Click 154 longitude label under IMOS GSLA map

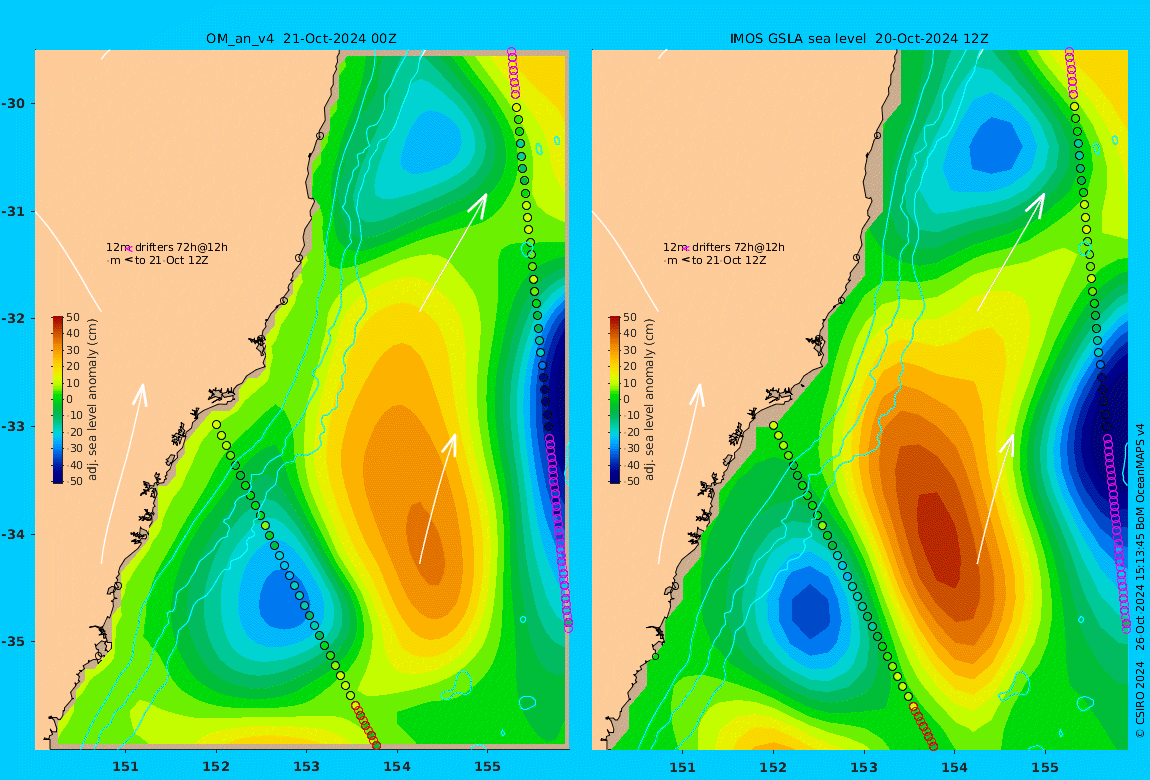pyautogui.click(x=954, y=767)
